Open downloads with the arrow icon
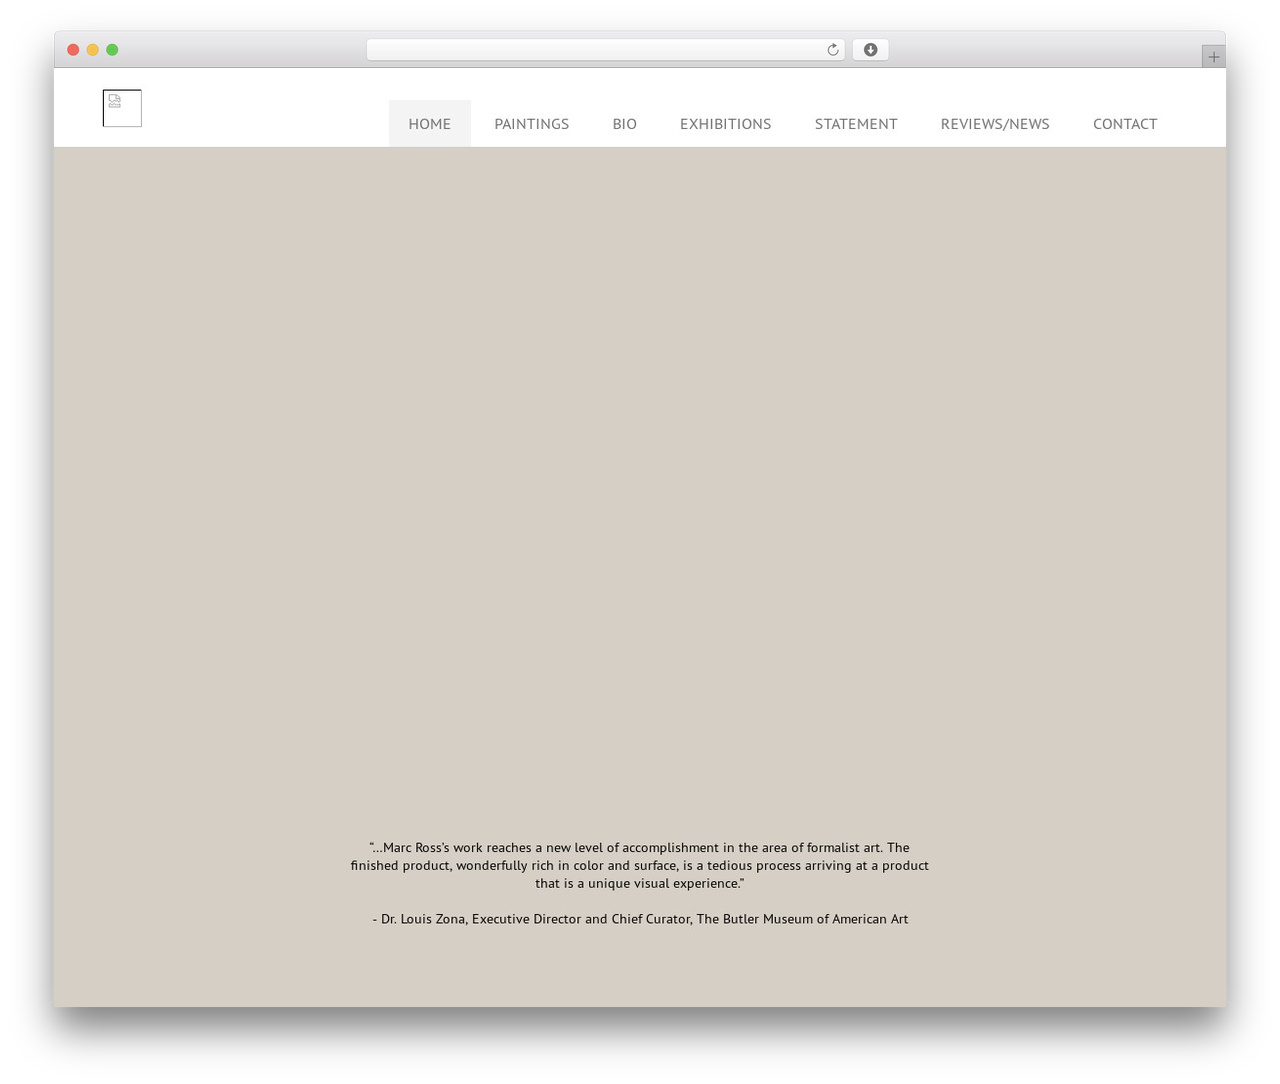1280x1084 pixels. pyautogui.click(x=870, y=50)
